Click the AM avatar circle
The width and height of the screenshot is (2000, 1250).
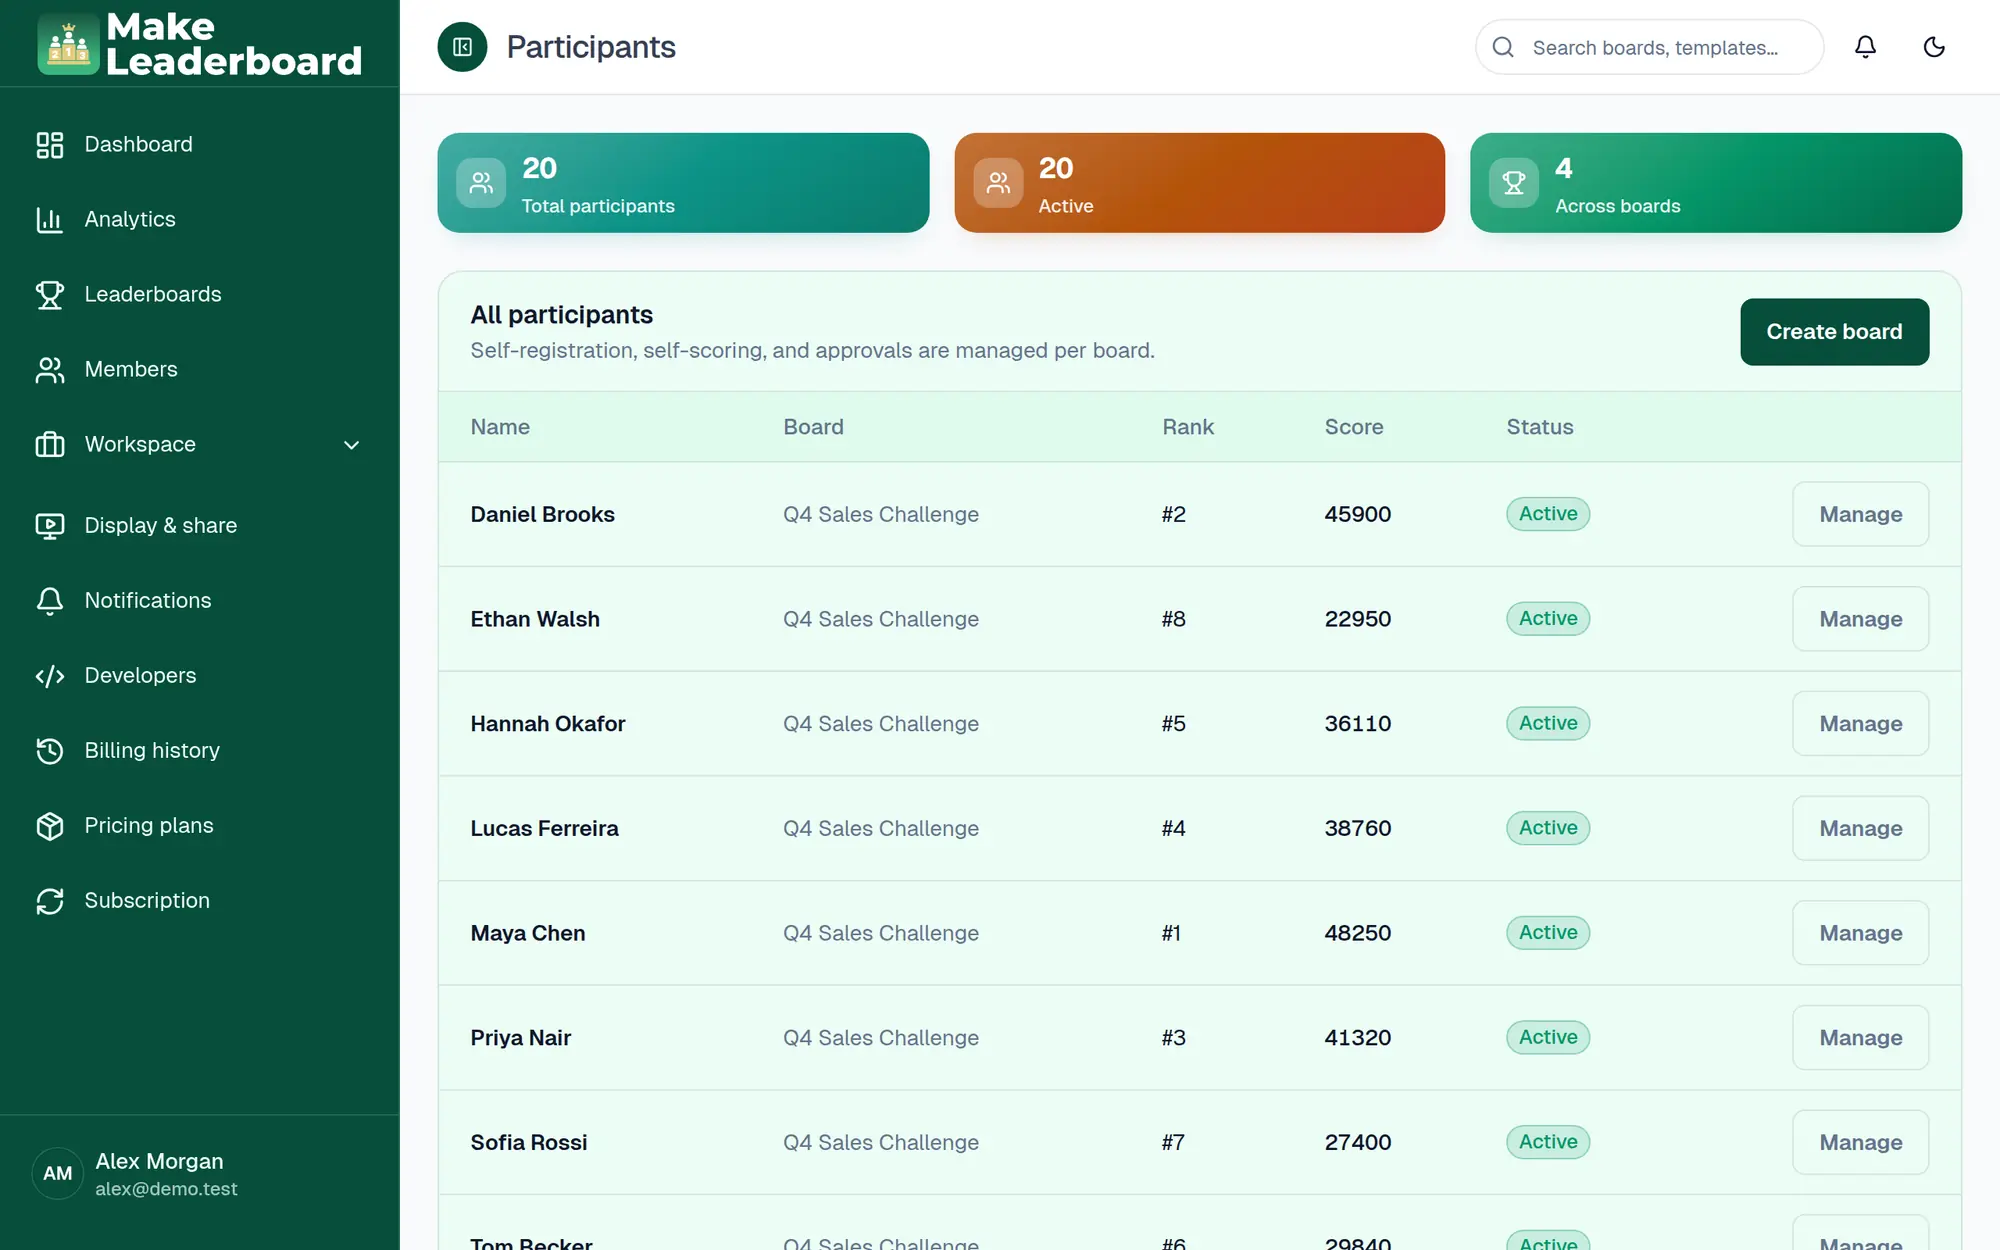[x=58, y=1174]
